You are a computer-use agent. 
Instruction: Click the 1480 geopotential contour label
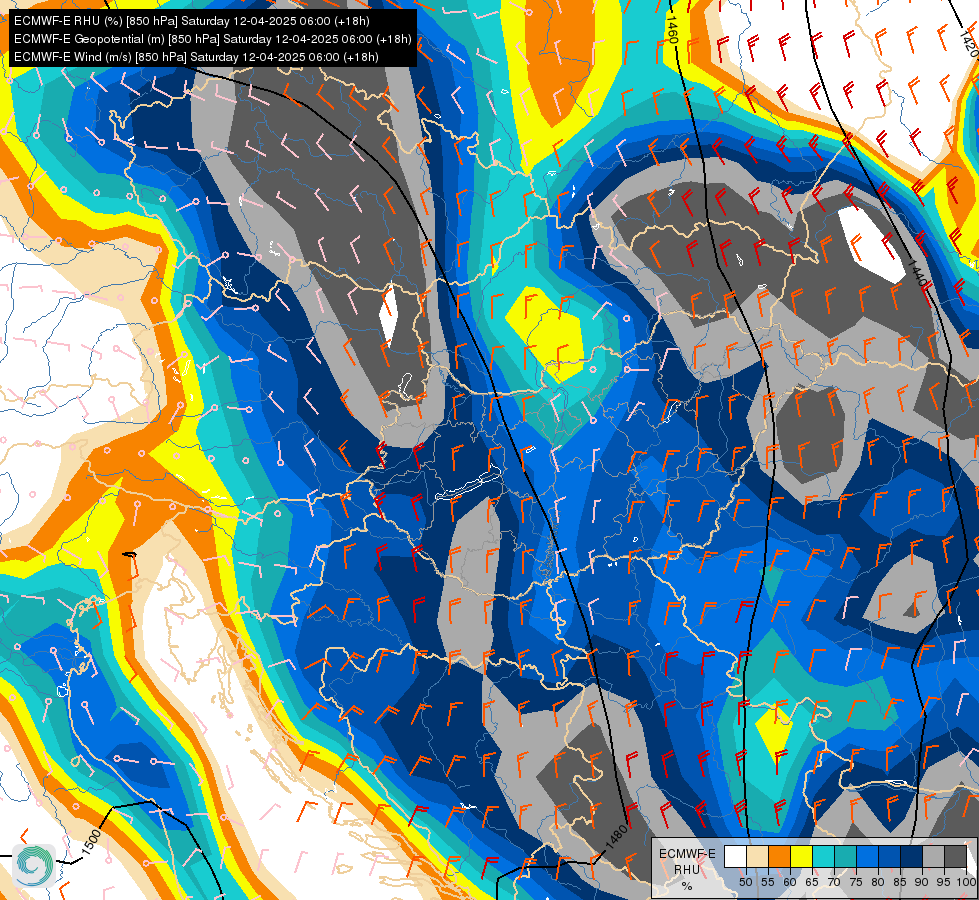616,836
